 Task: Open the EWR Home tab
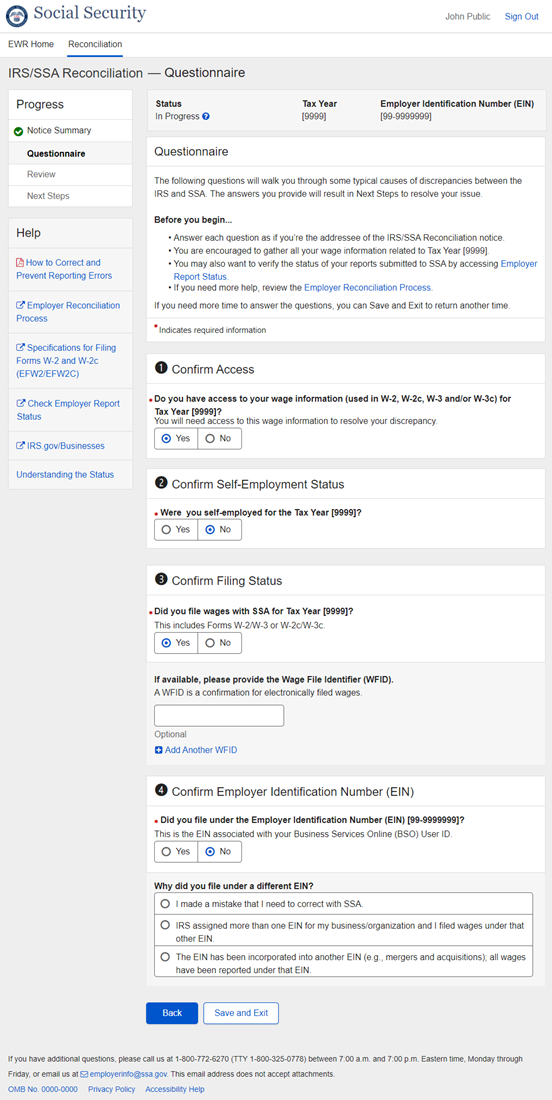pyautogui.click(x=31, y=44)
